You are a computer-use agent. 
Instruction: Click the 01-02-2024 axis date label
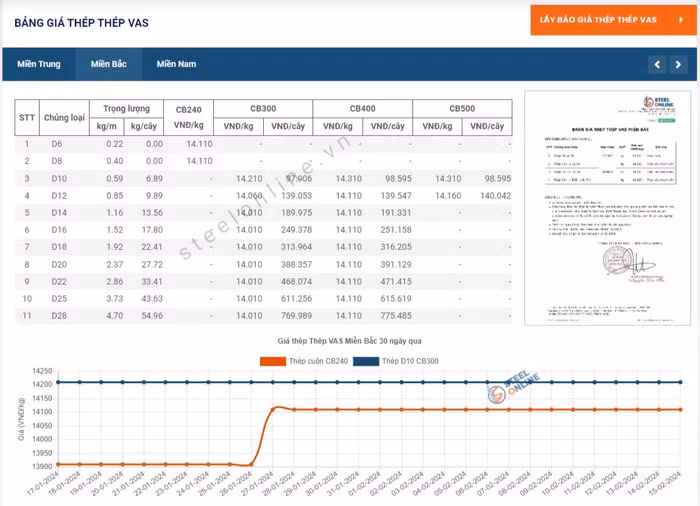364,483
